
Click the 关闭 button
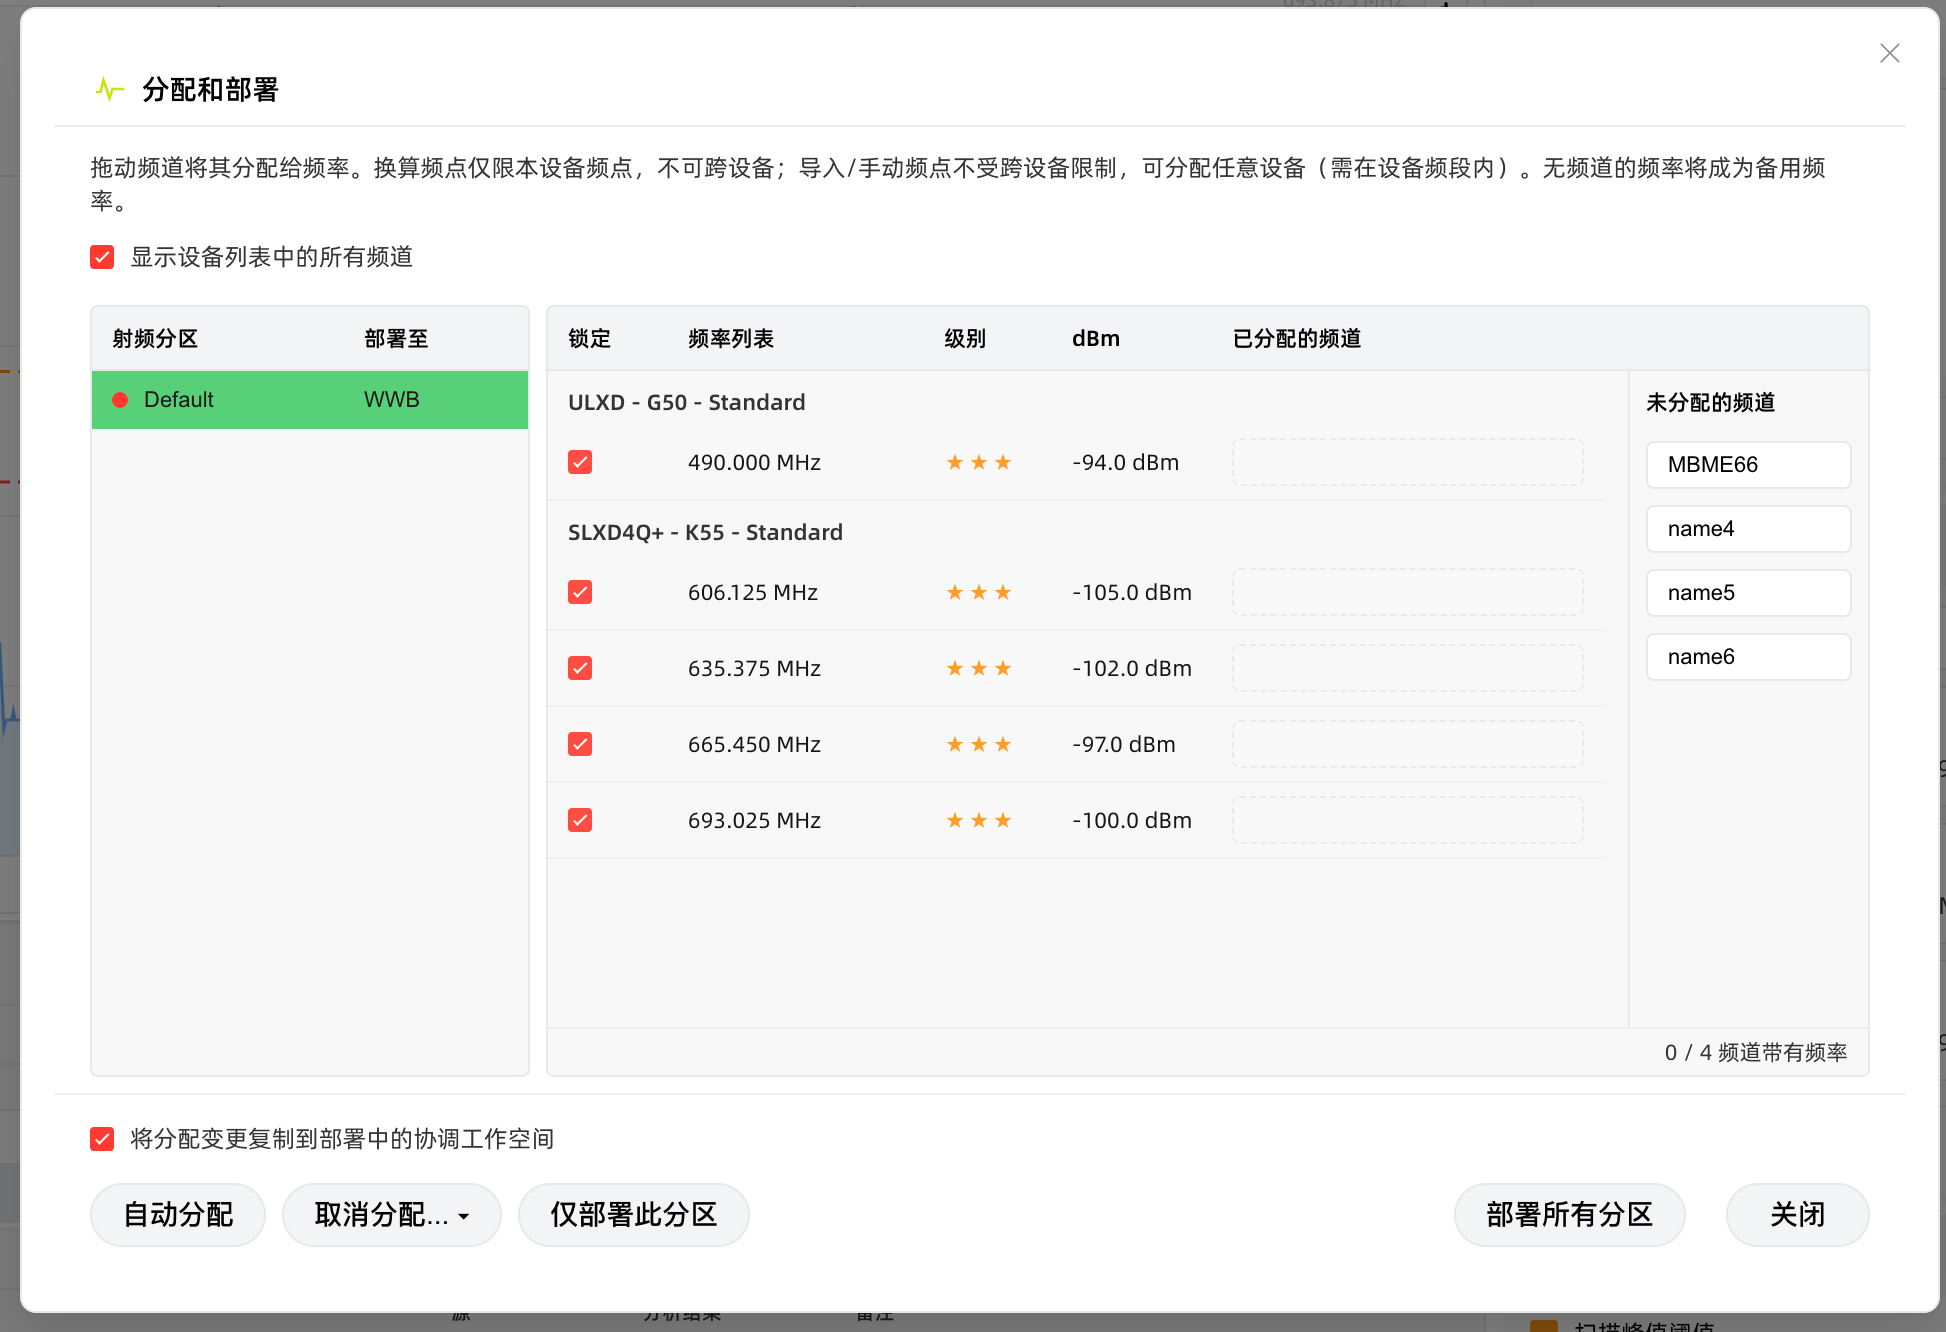[1798, 1215]
